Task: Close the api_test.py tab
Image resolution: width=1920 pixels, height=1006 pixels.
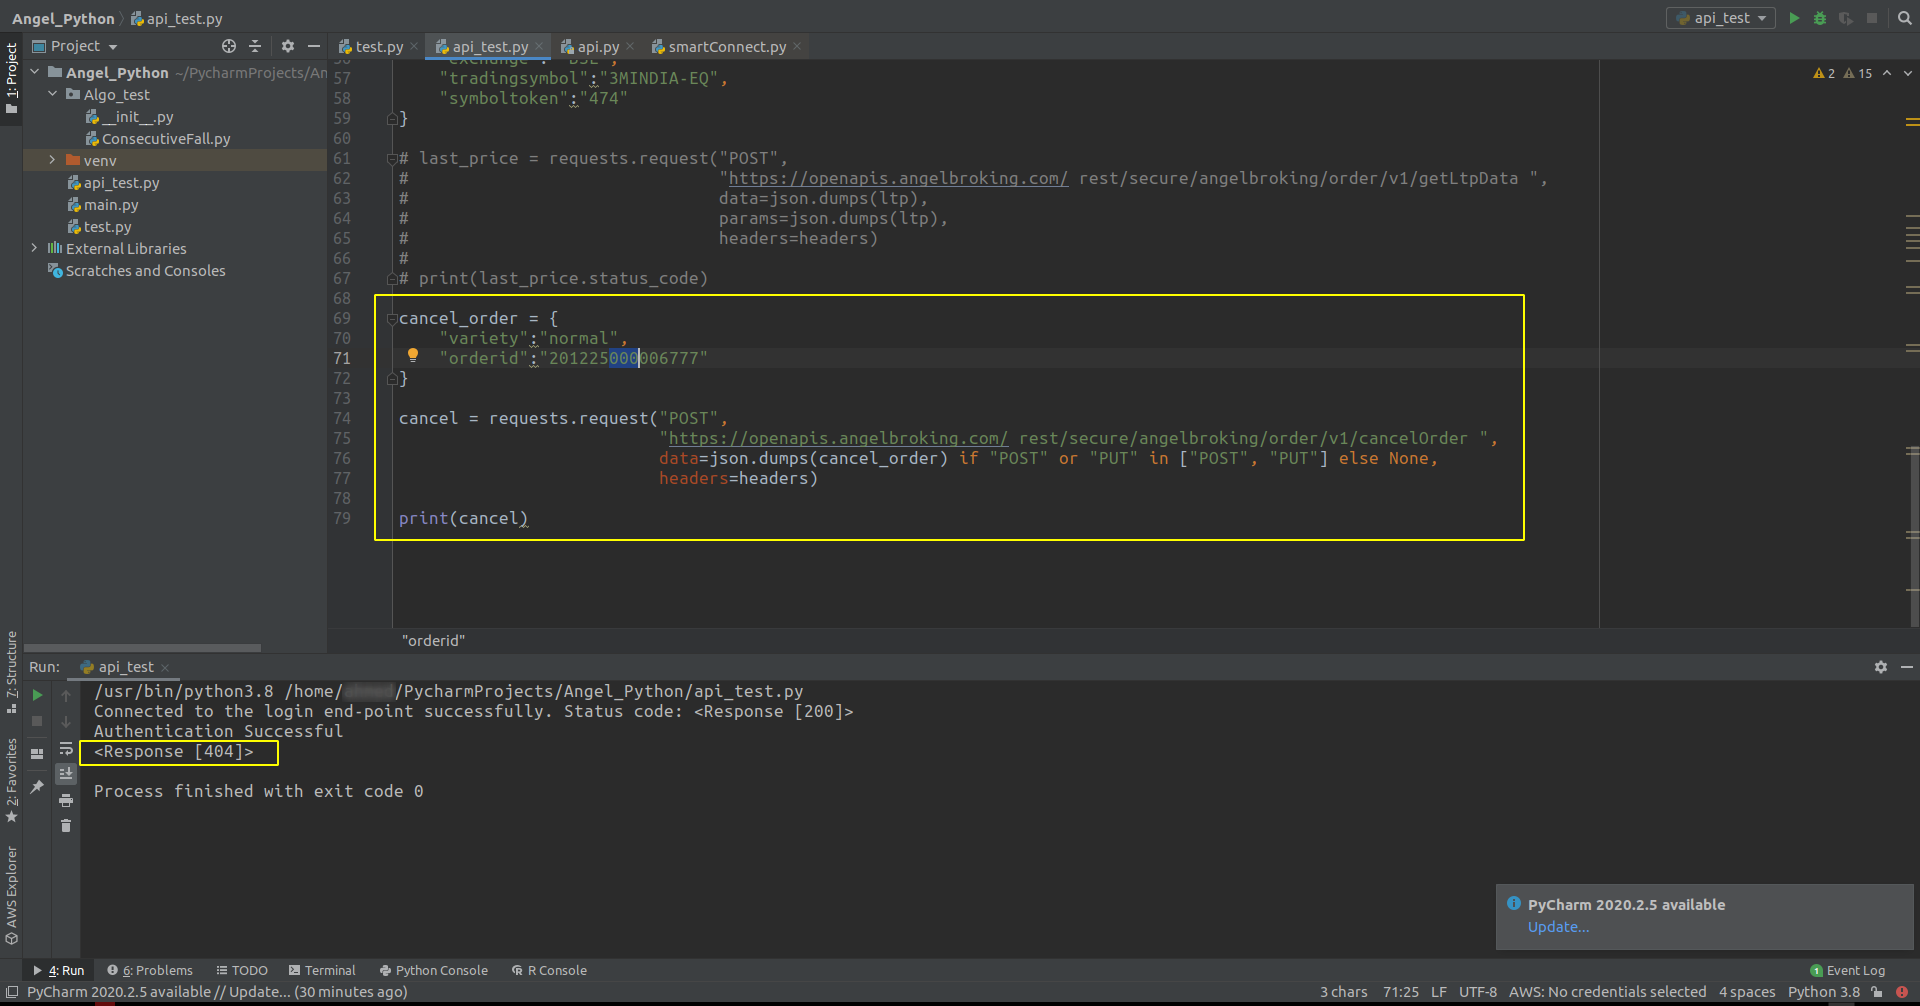Action: 539,47
